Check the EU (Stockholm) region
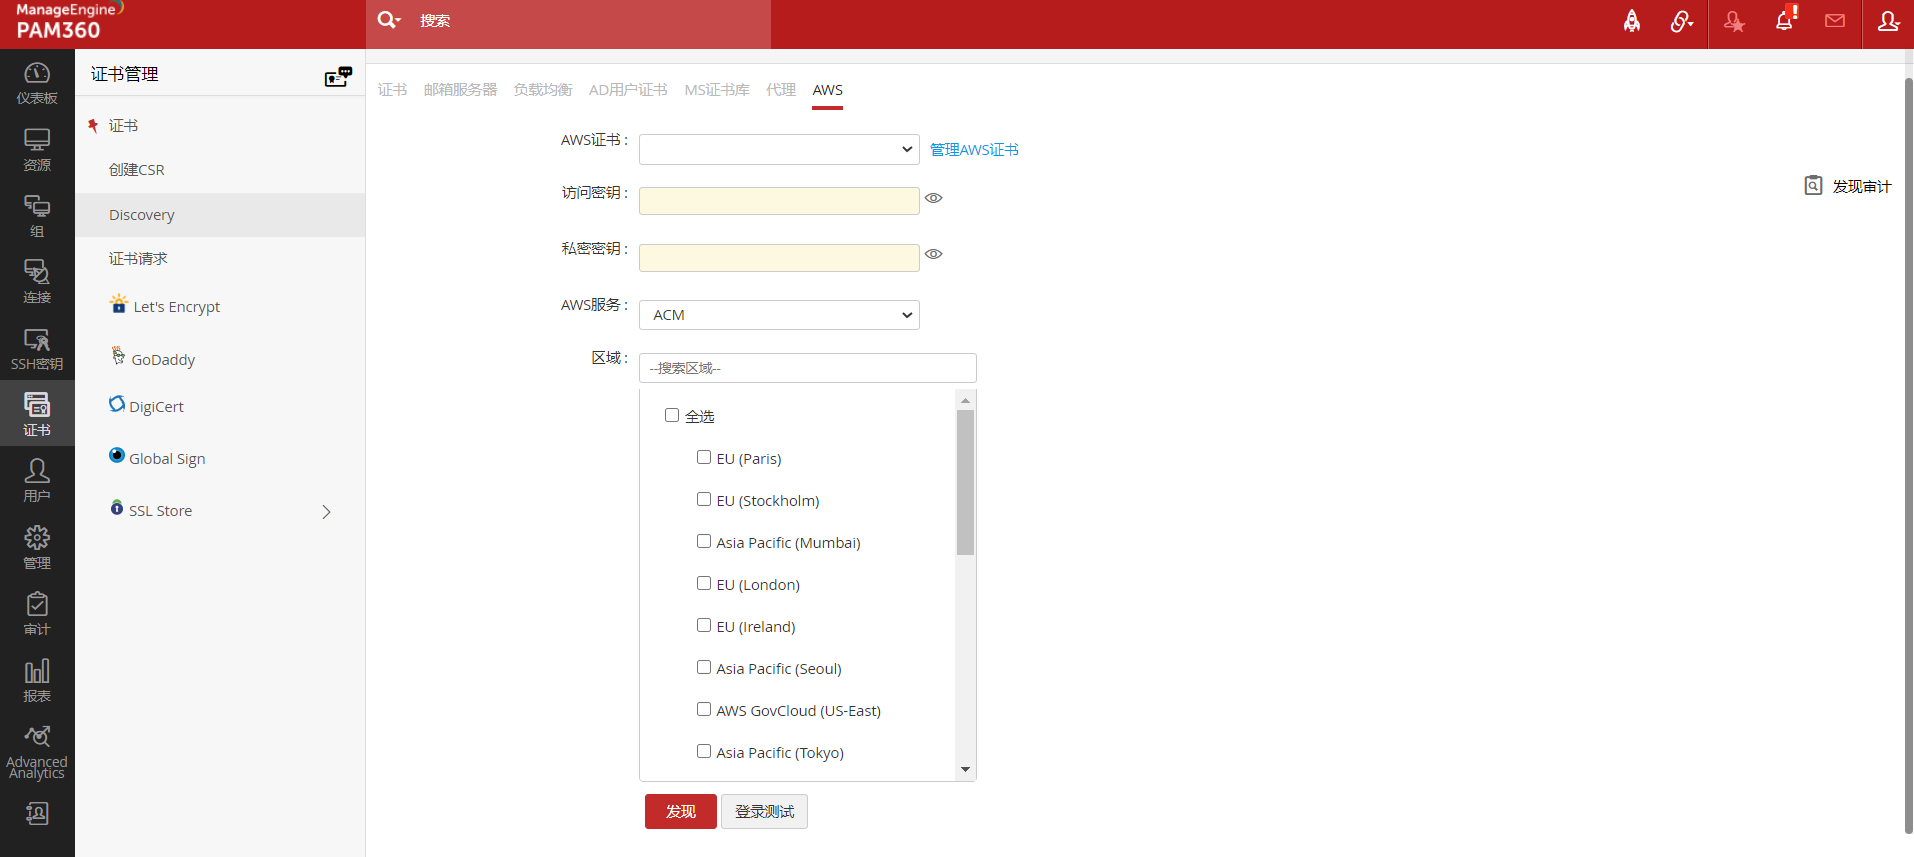Image resolution: width=1914 pixels, height=857 pixels. [704, 499]
